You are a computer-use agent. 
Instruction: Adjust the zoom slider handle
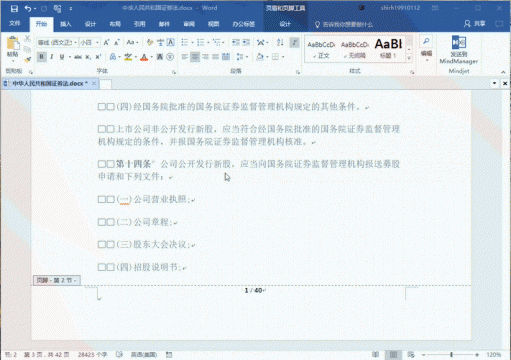pyautogui.click(x=451, y=355)
